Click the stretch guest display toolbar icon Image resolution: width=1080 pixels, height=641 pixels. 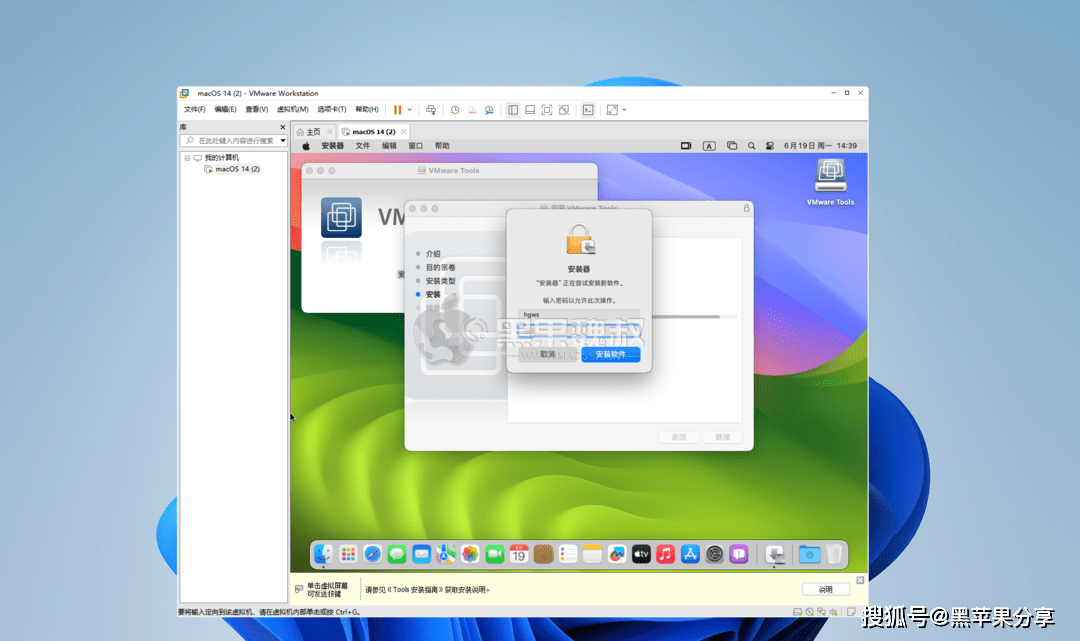612,110
